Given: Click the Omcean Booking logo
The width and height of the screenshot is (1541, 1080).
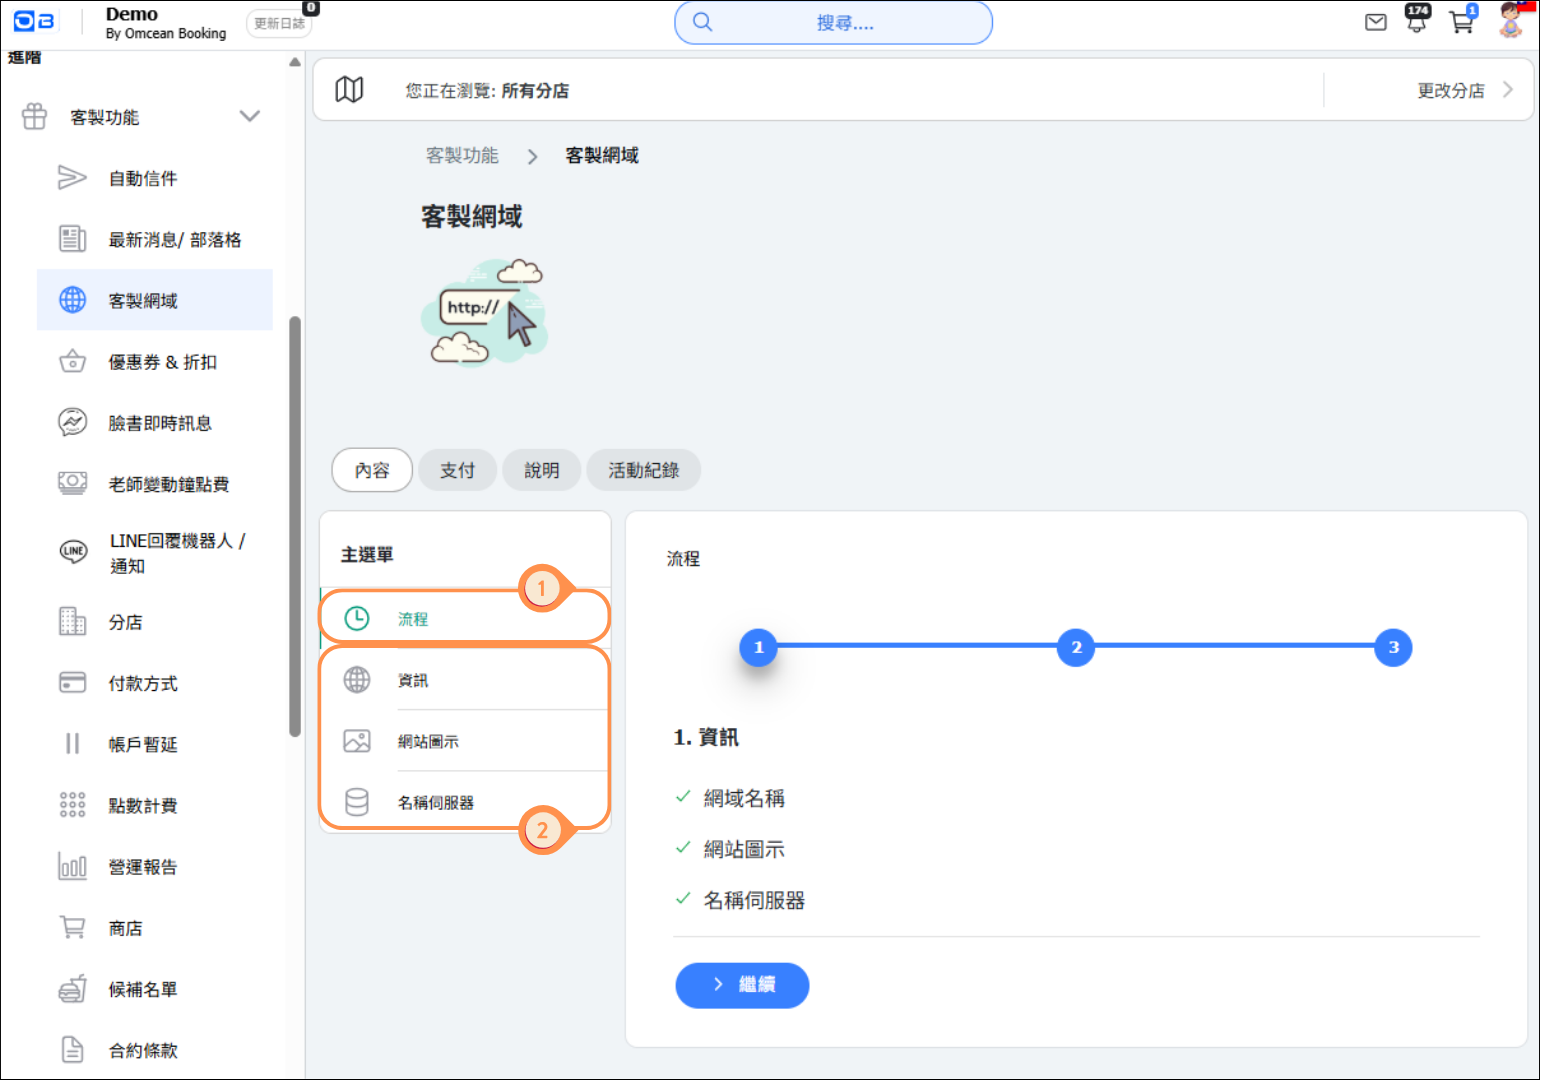Looking at the screenshot, I should pos(34,21).
